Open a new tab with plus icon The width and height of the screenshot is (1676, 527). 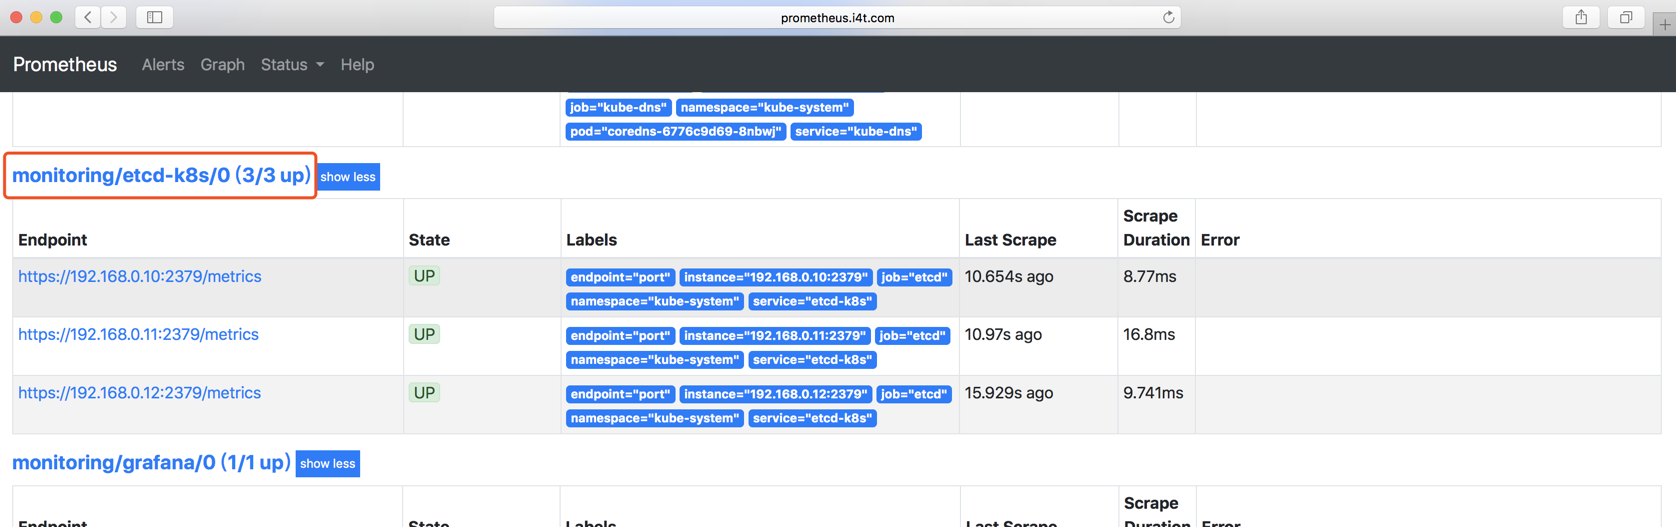1664,23
